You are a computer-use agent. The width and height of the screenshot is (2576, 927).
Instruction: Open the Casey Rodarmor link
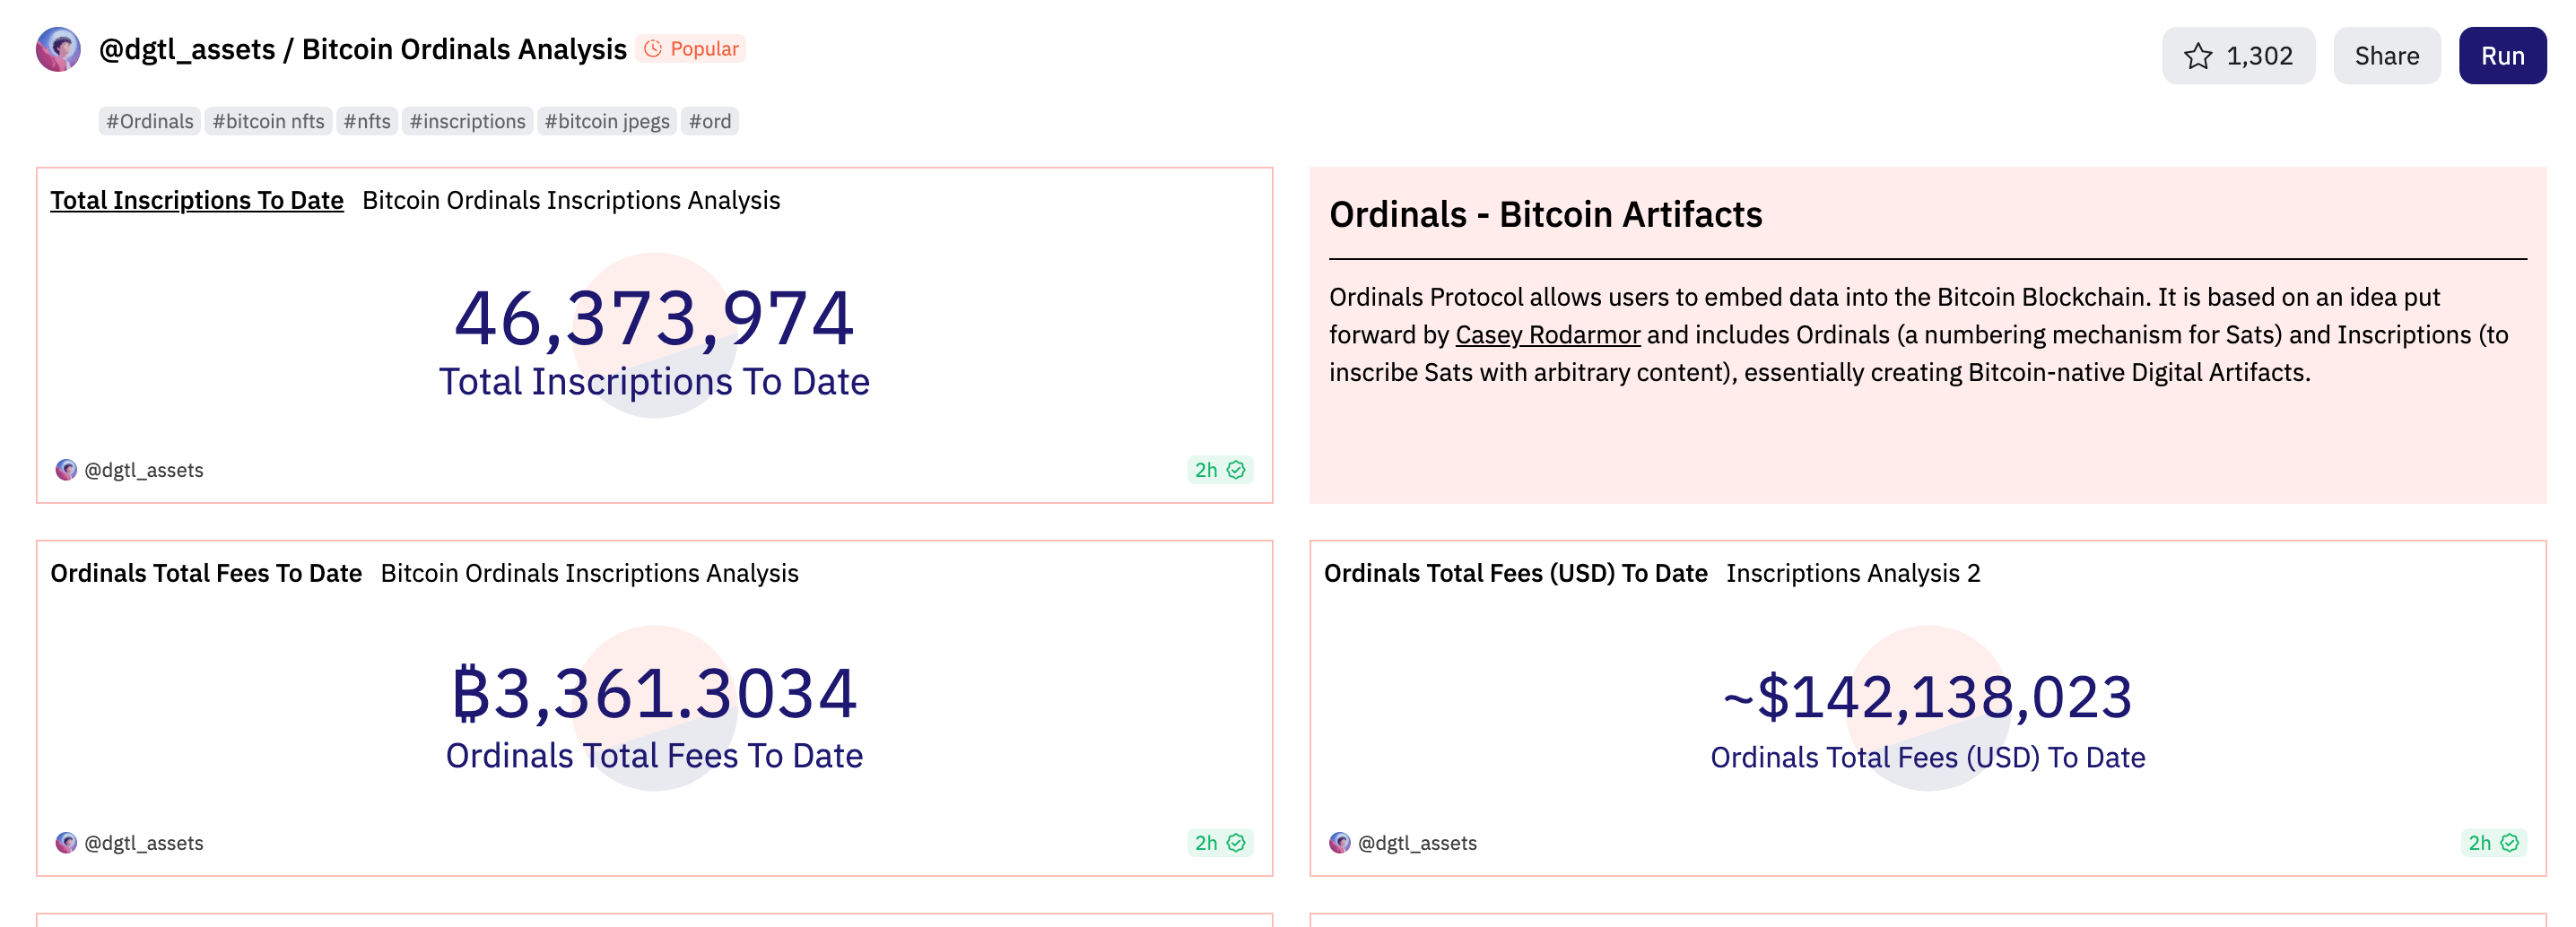(x=1547, y=335)
